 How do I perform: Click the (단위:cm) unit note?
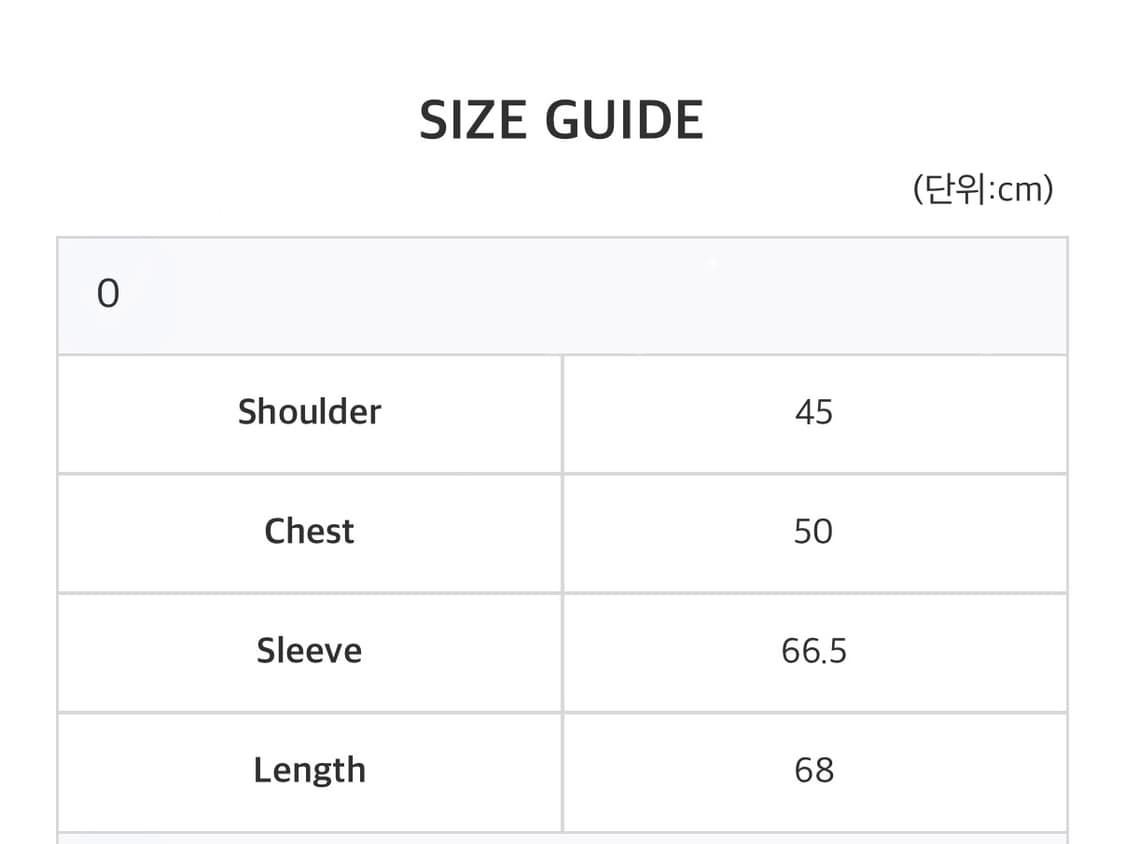982,189
